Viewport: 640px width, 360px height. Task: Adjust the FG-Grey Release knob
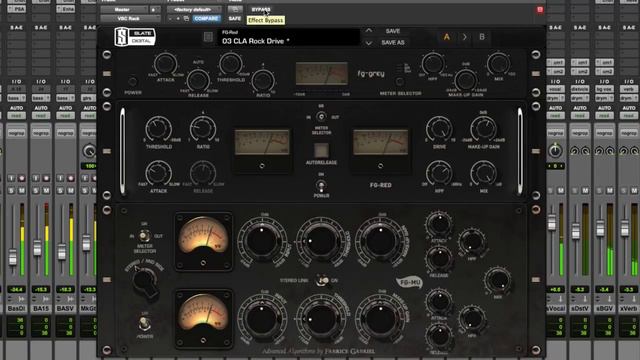(x=198, y=80)
